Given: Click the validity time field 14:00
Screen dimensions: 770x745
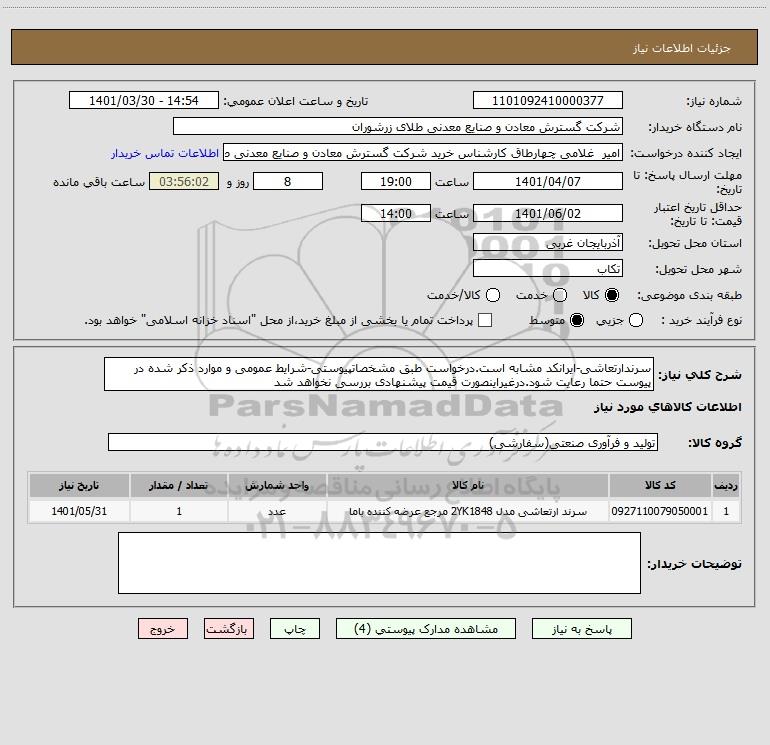Looking at the screenshot, I should click(396, 214).
